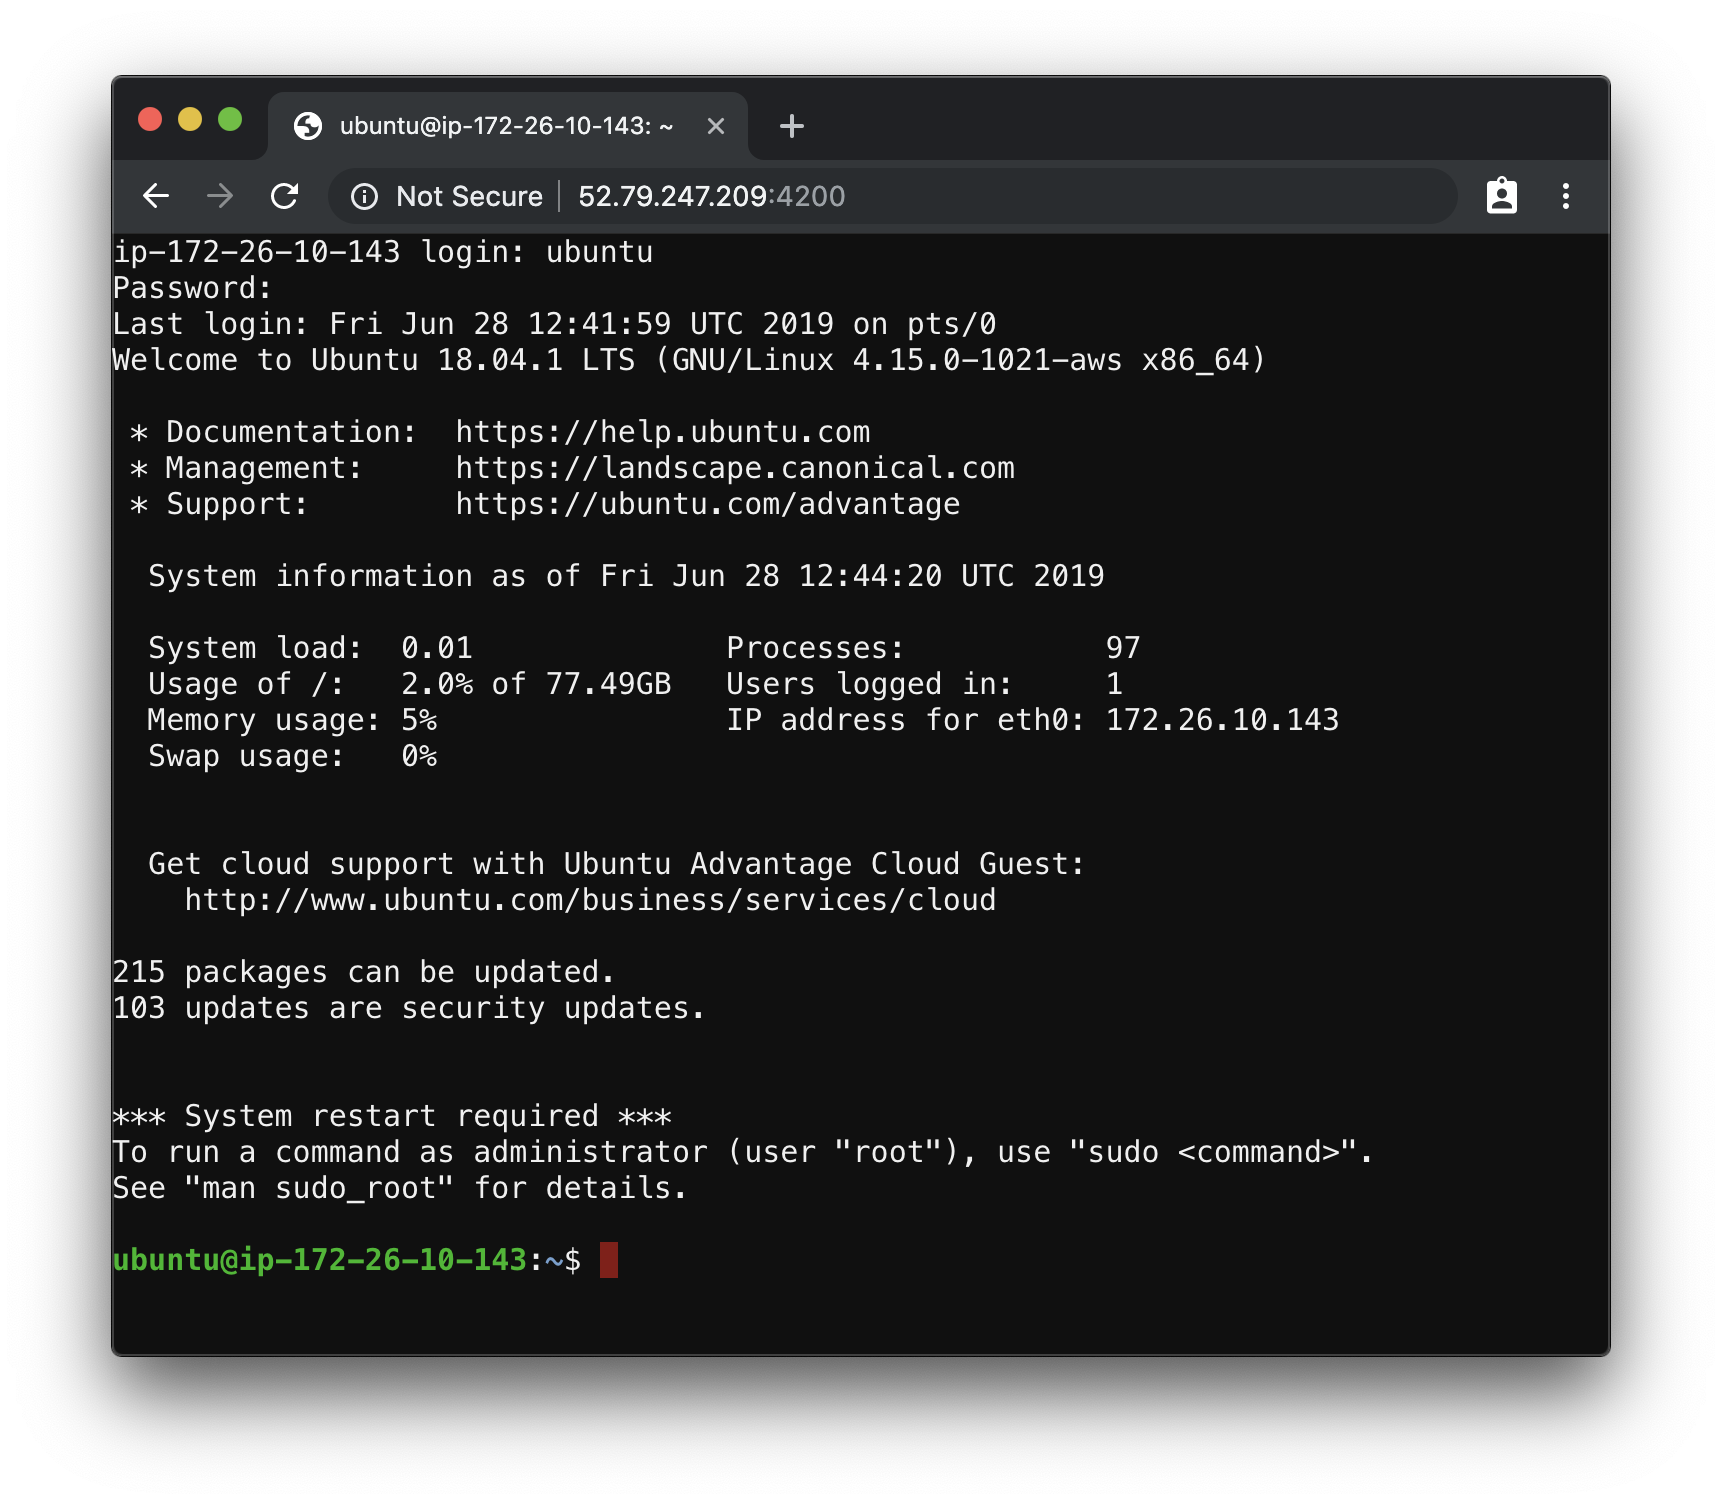The width and height of the screenshot is (1722, 1504).
Task: Go back using the browser back arrow
Action: click(x=156, y=196)
